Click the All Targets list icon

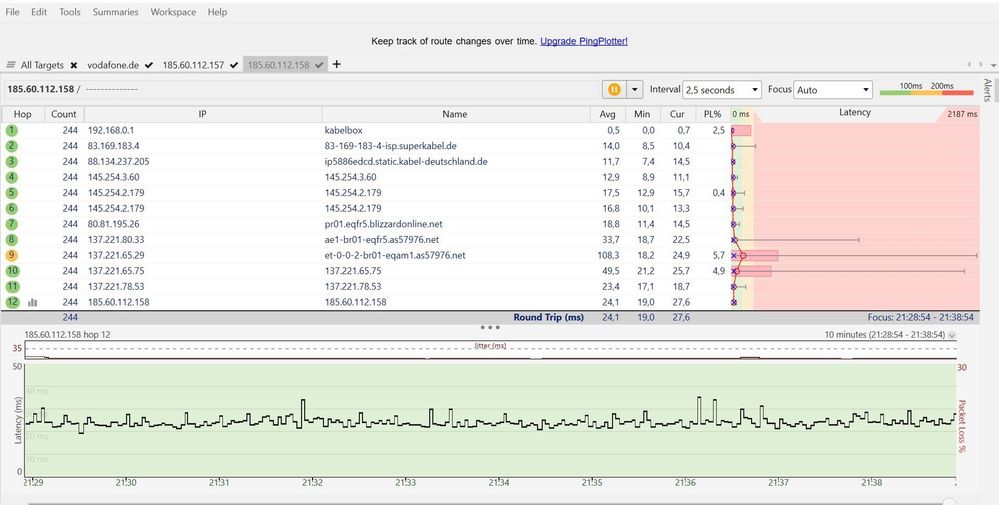11,65
